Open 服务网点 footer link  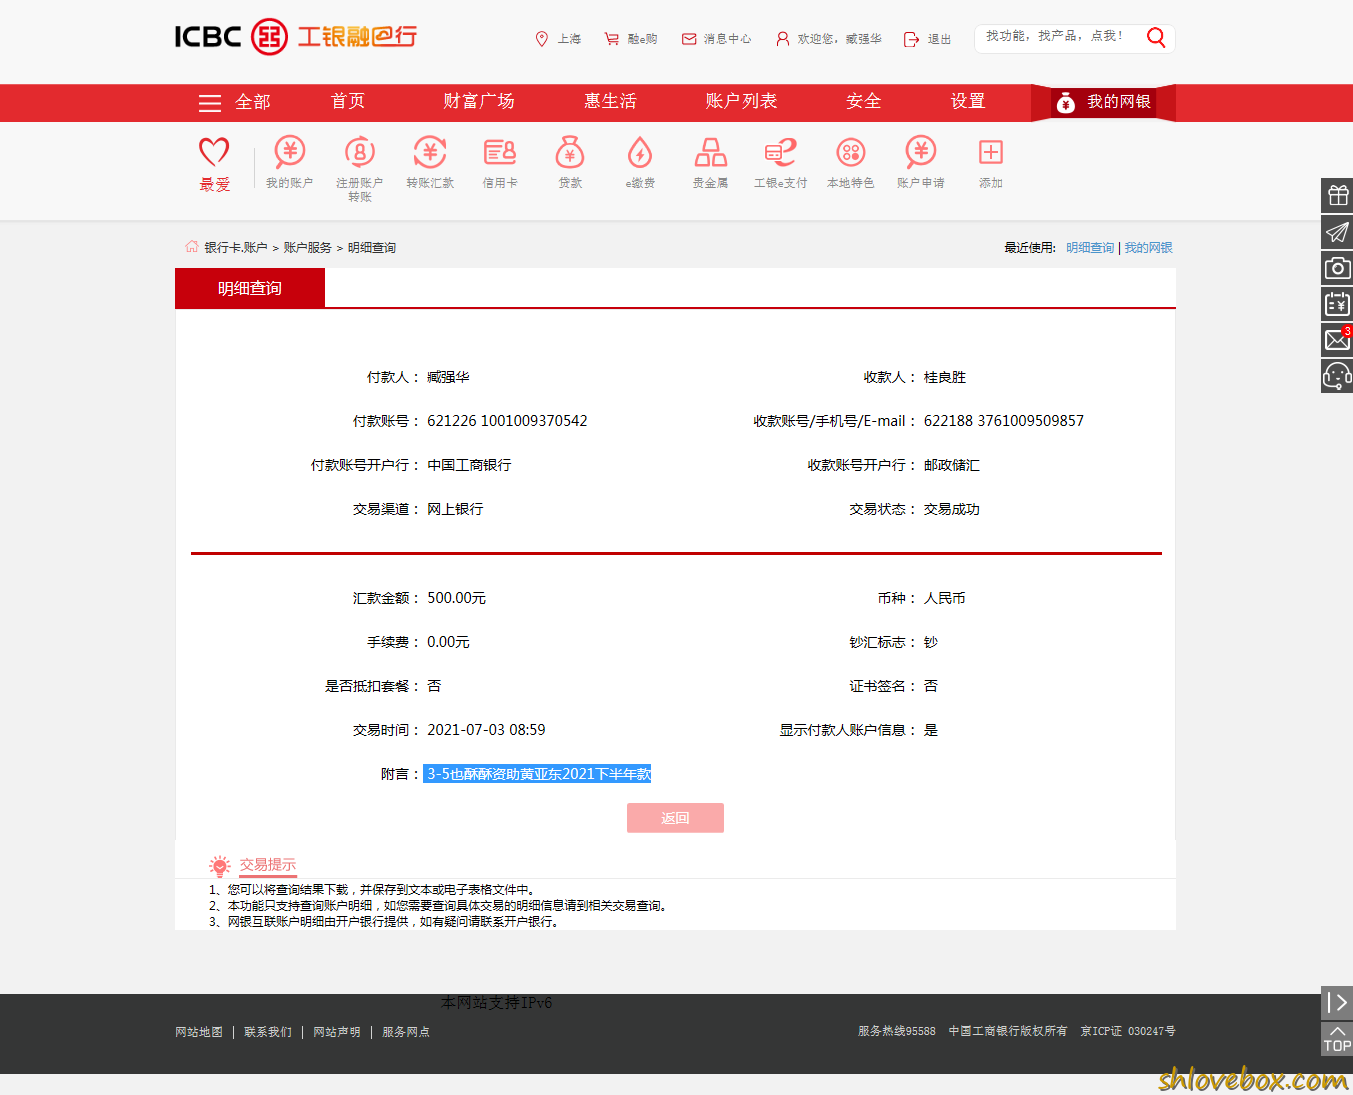[x=406, y=1032]
